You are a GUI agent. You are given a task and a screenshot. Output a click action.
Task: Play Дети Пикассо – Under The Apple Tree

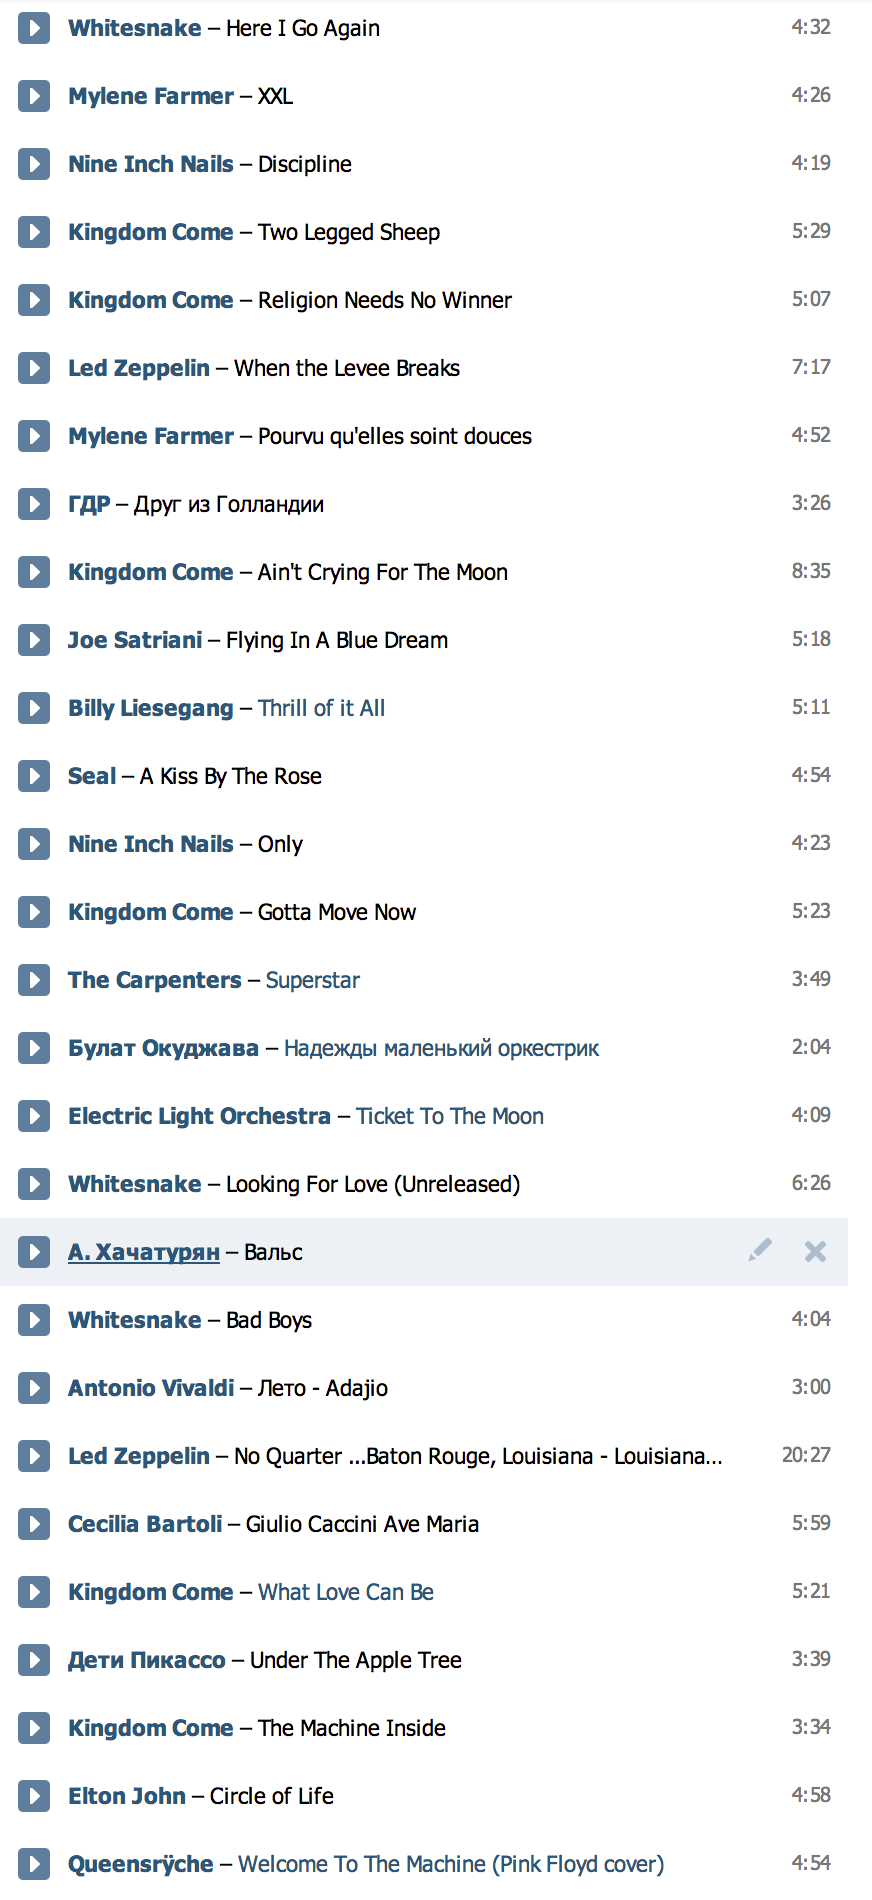[x=34, y=1660]
